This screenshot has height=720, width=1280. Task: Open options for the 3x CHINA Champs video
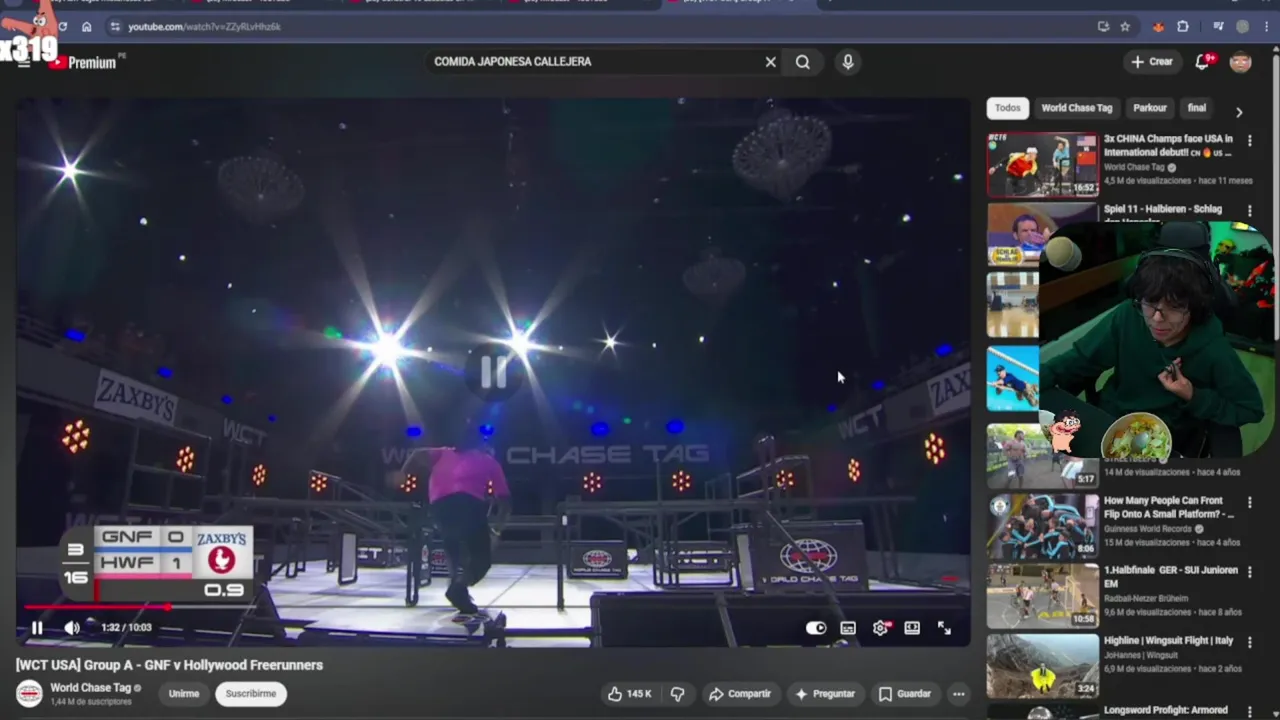(1249, 141)
